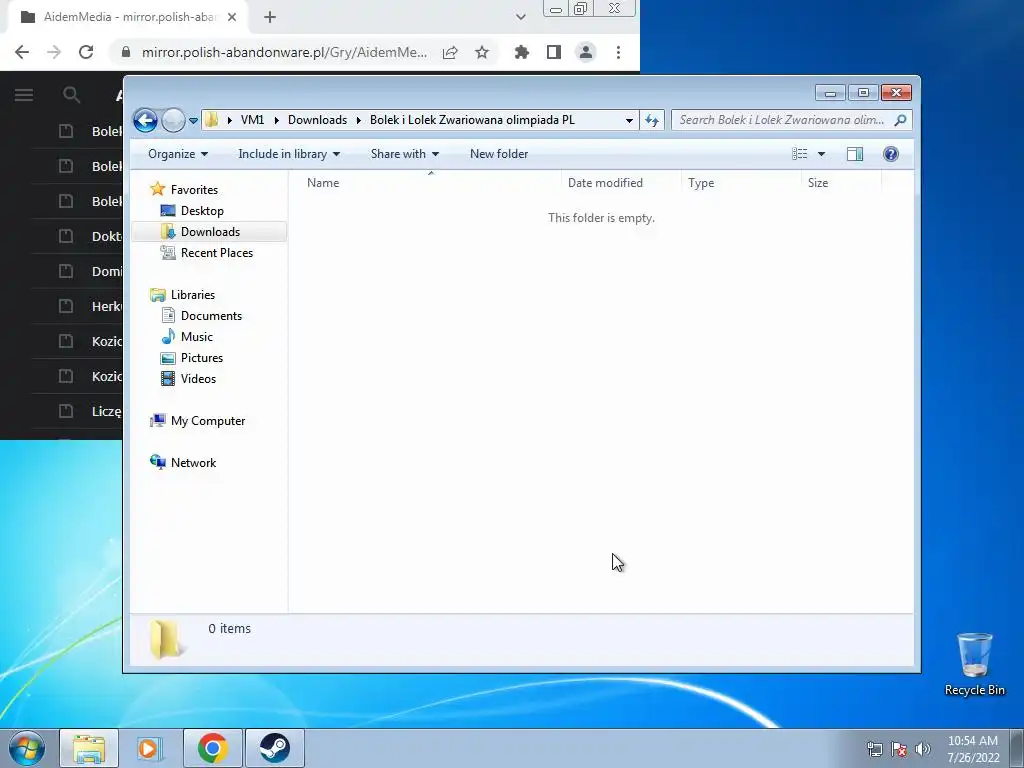The height and width of the screenshot is (768, 1024).
Task: Open the Pictures library
Action: point(202,358)
